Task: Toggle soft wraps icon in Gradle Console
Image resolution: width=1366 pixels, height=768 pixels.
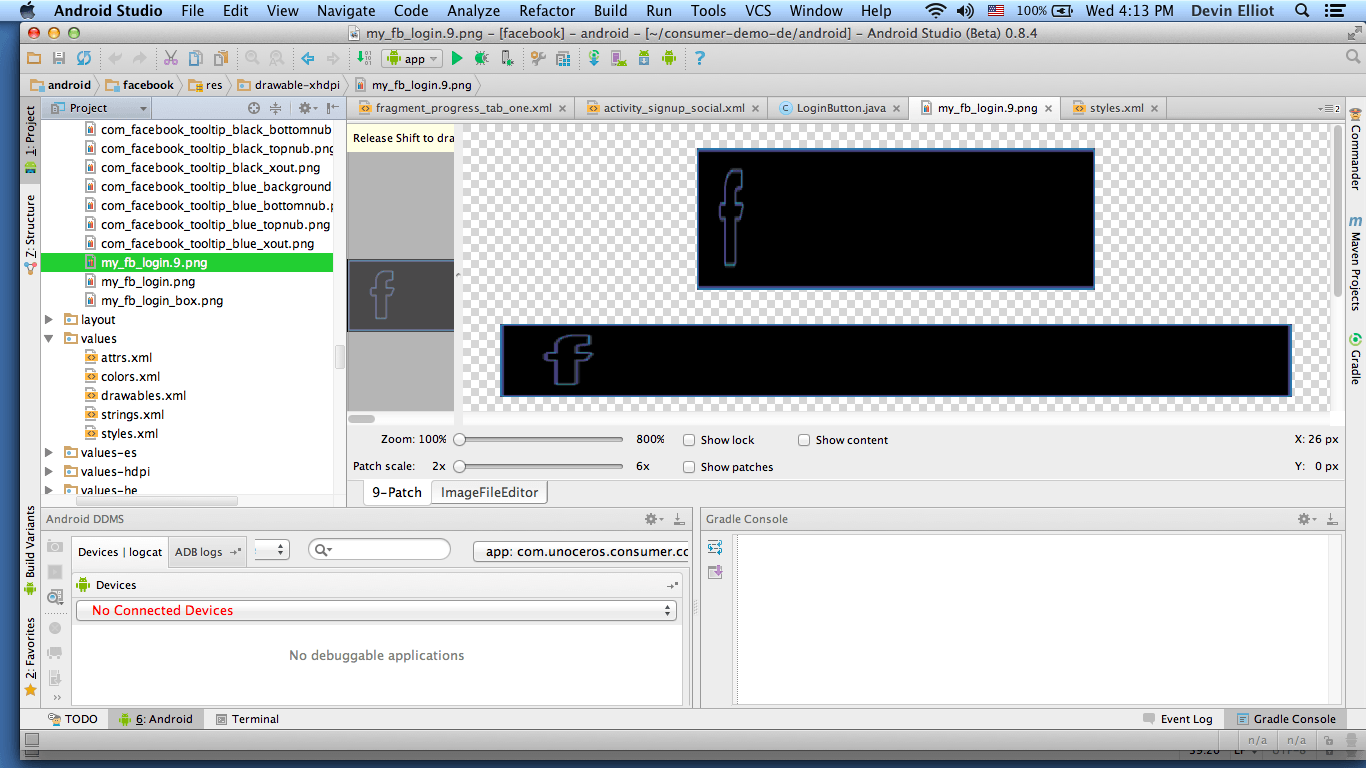Action: coord(715,548)
